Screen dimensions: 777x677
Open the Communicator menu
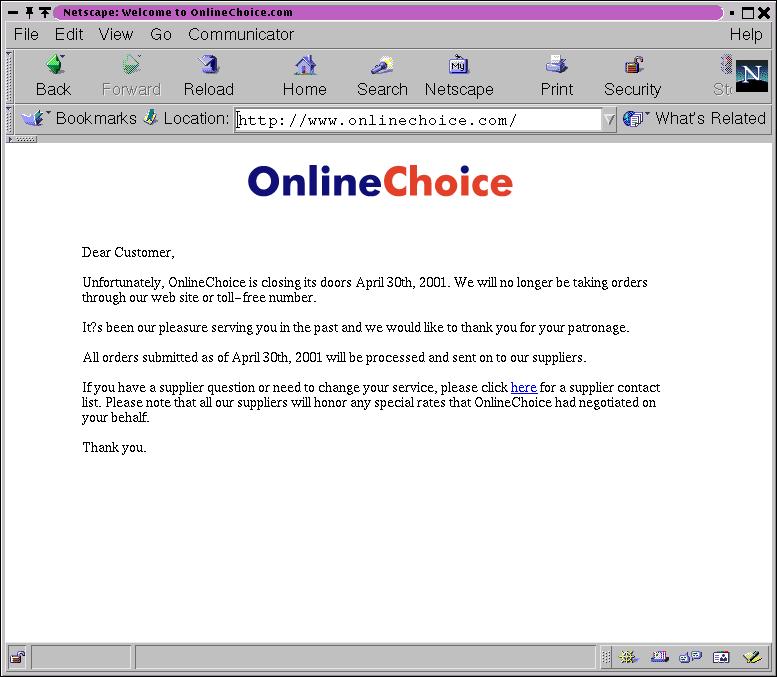click(x=241, y=34)
